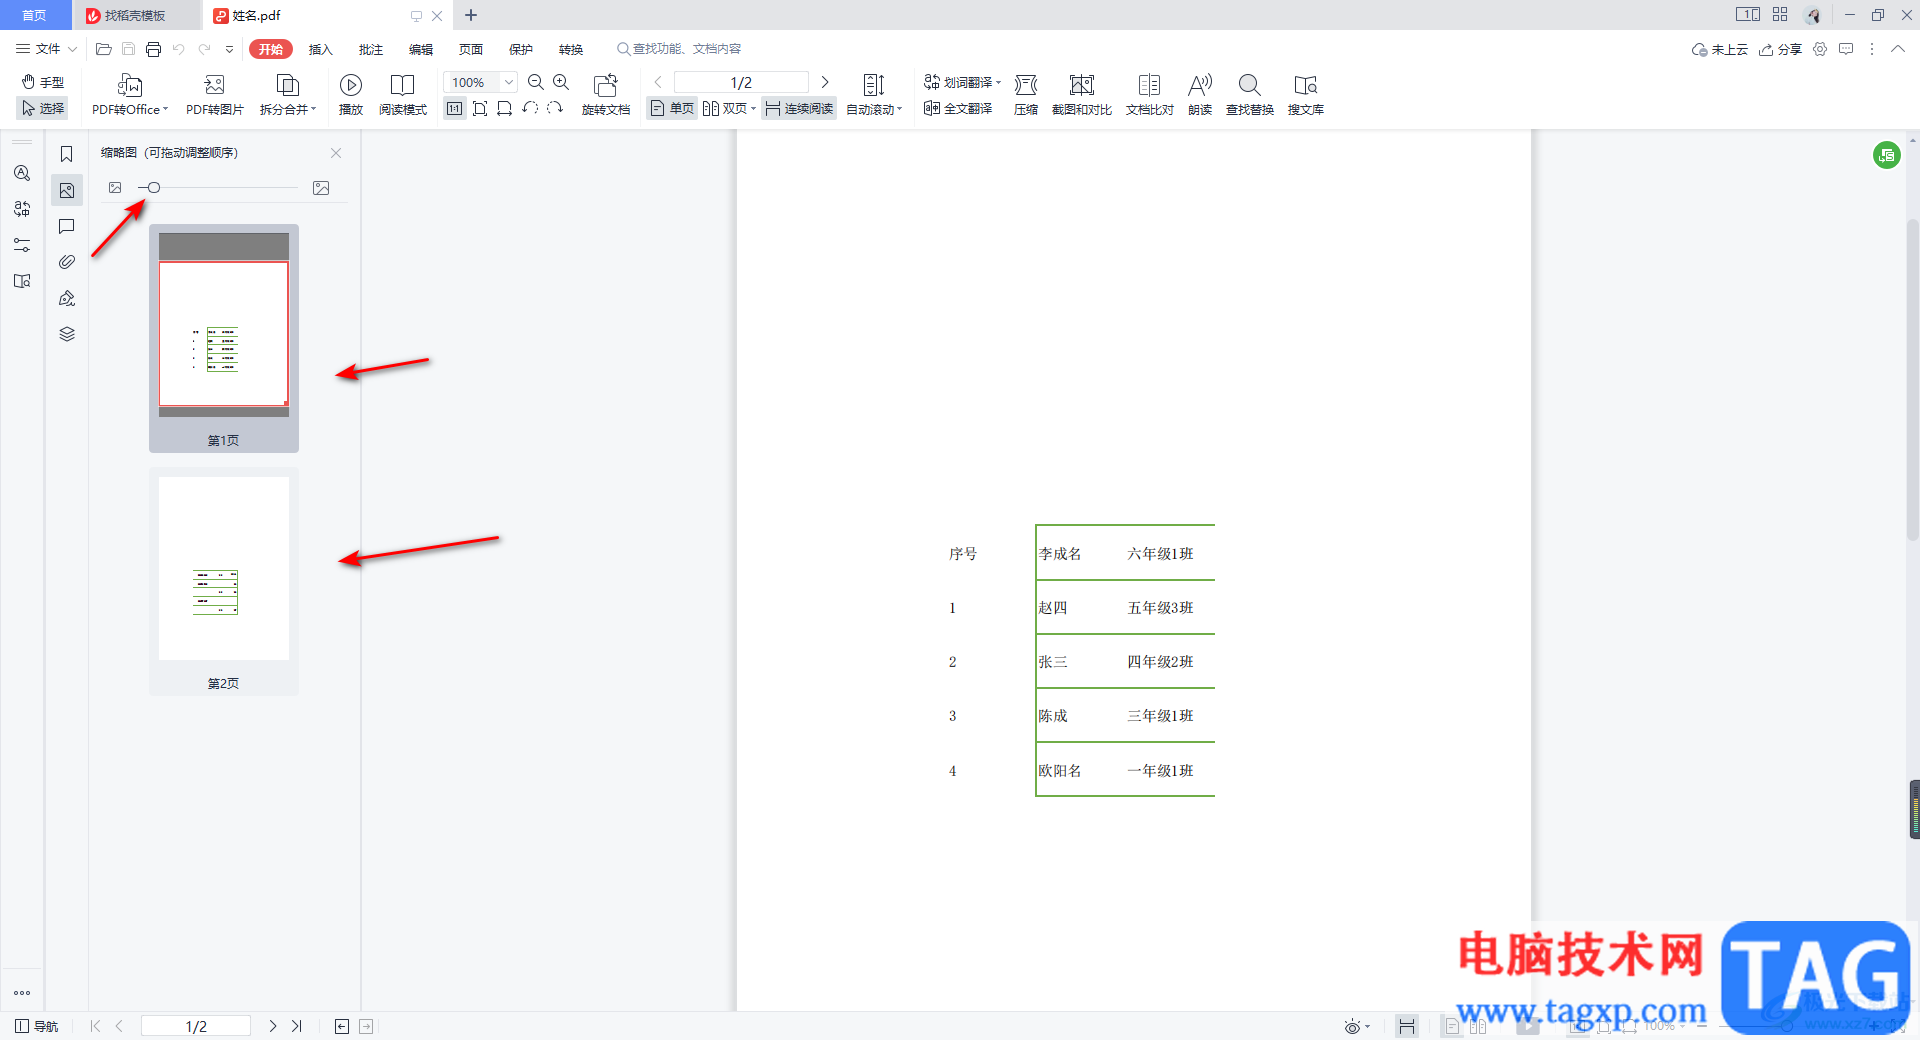Click the 分享 share button
This screenshot has height=1040, width=1920.
pyautogui.click(x=1780, y=49)
